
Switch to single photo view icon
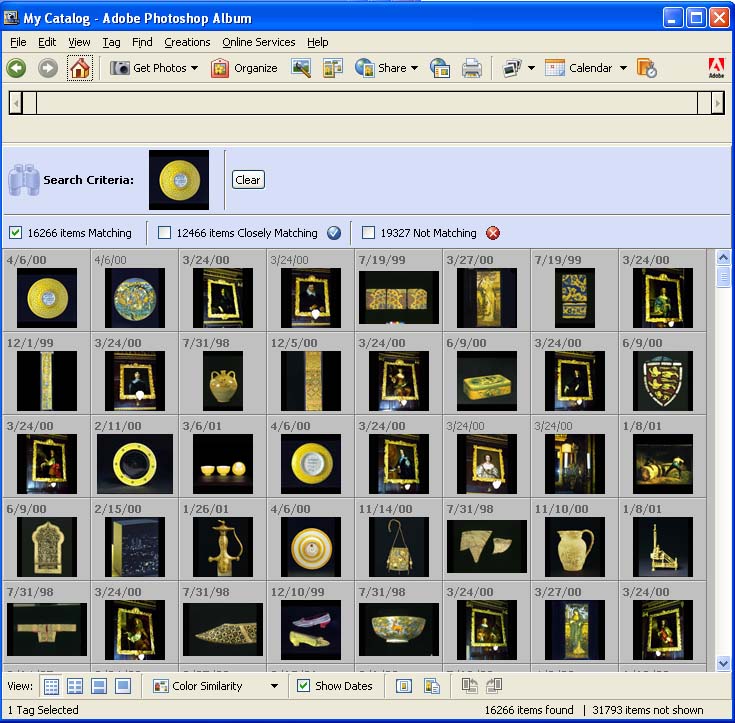click(x=123, y=686)
